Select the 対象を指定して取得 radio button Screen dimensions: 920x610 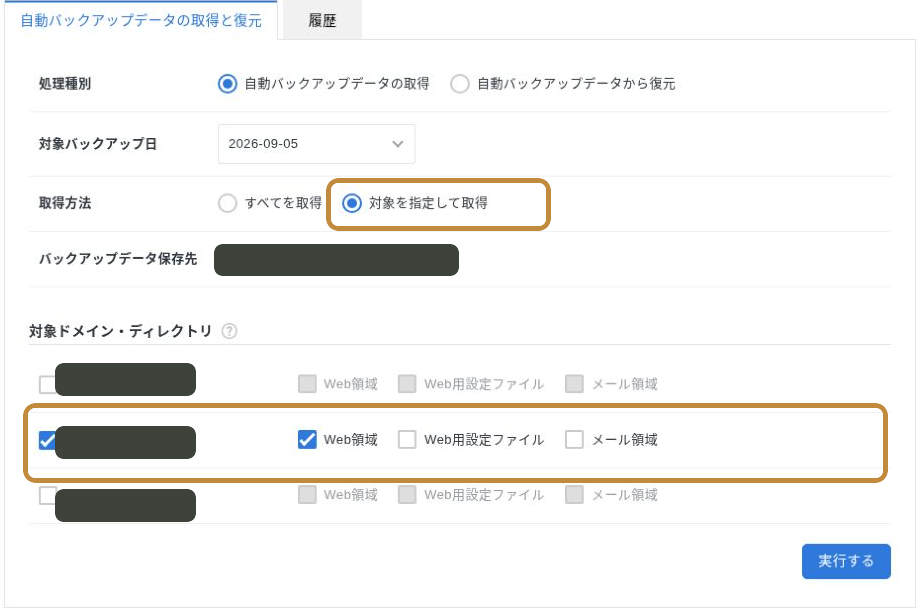pos(352,204)
